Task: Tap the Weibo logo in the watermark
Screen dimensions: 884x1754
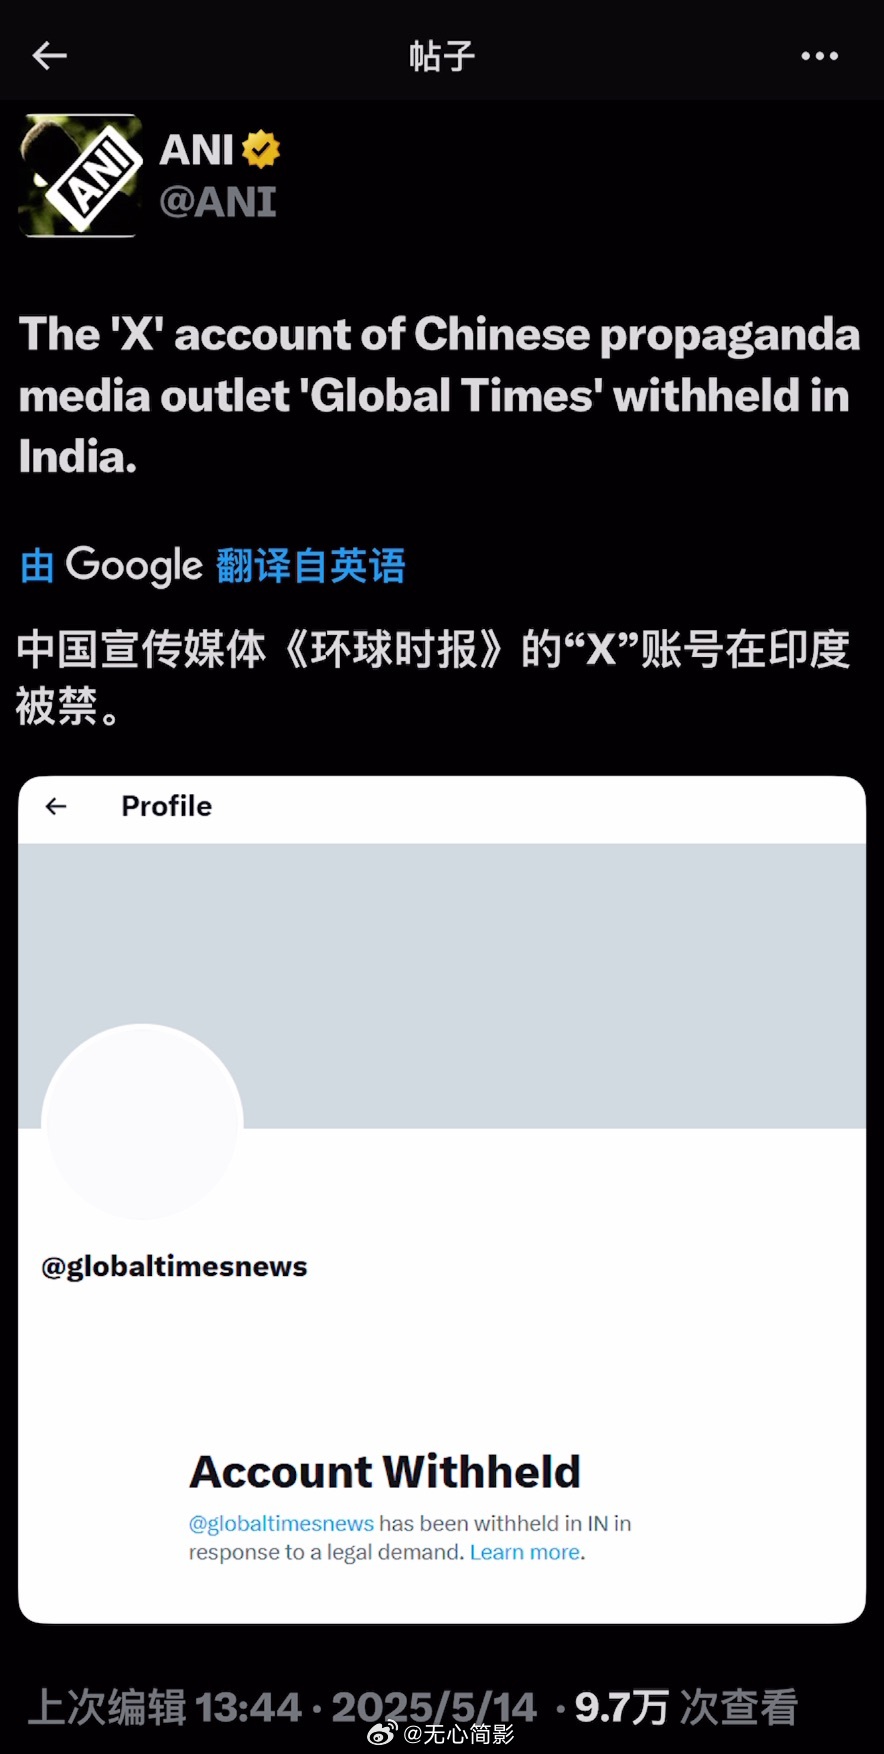Action: click(382, 1733)
